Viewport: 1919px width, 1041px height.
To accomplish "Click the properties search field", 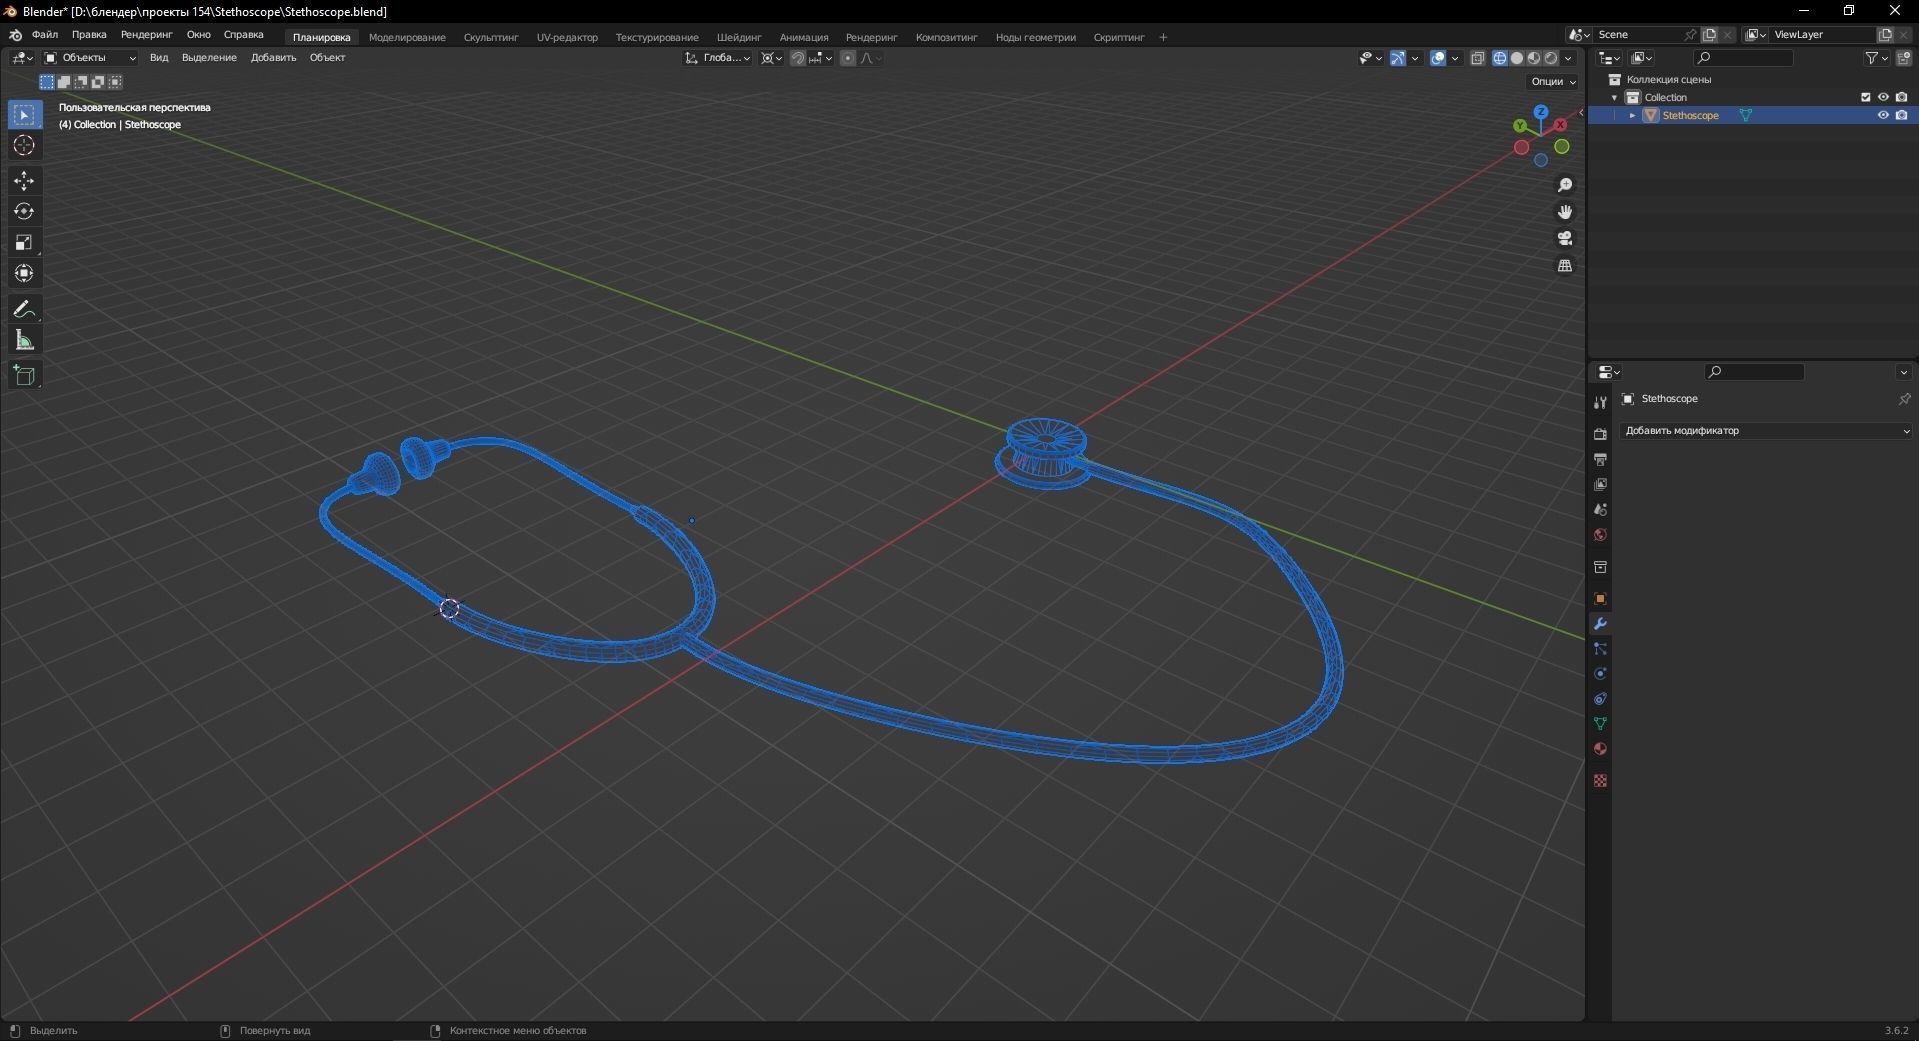I will click(x=1754, y=372).
